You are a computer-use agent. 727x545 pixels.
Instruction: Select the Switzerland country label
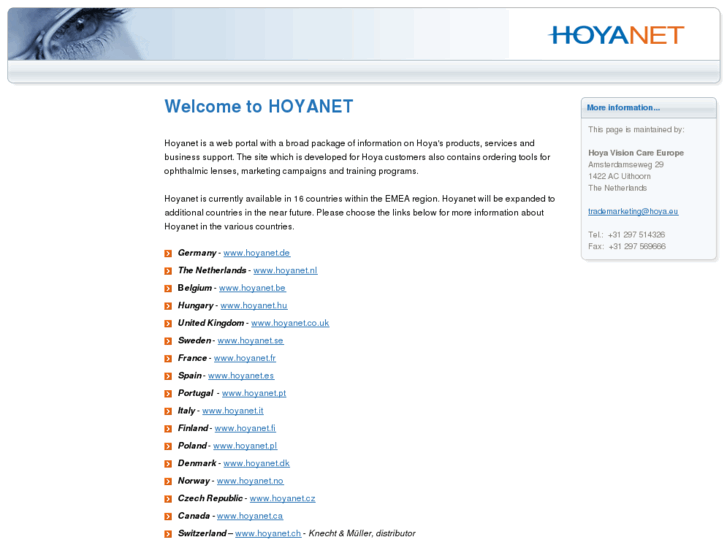click(202, 533)
